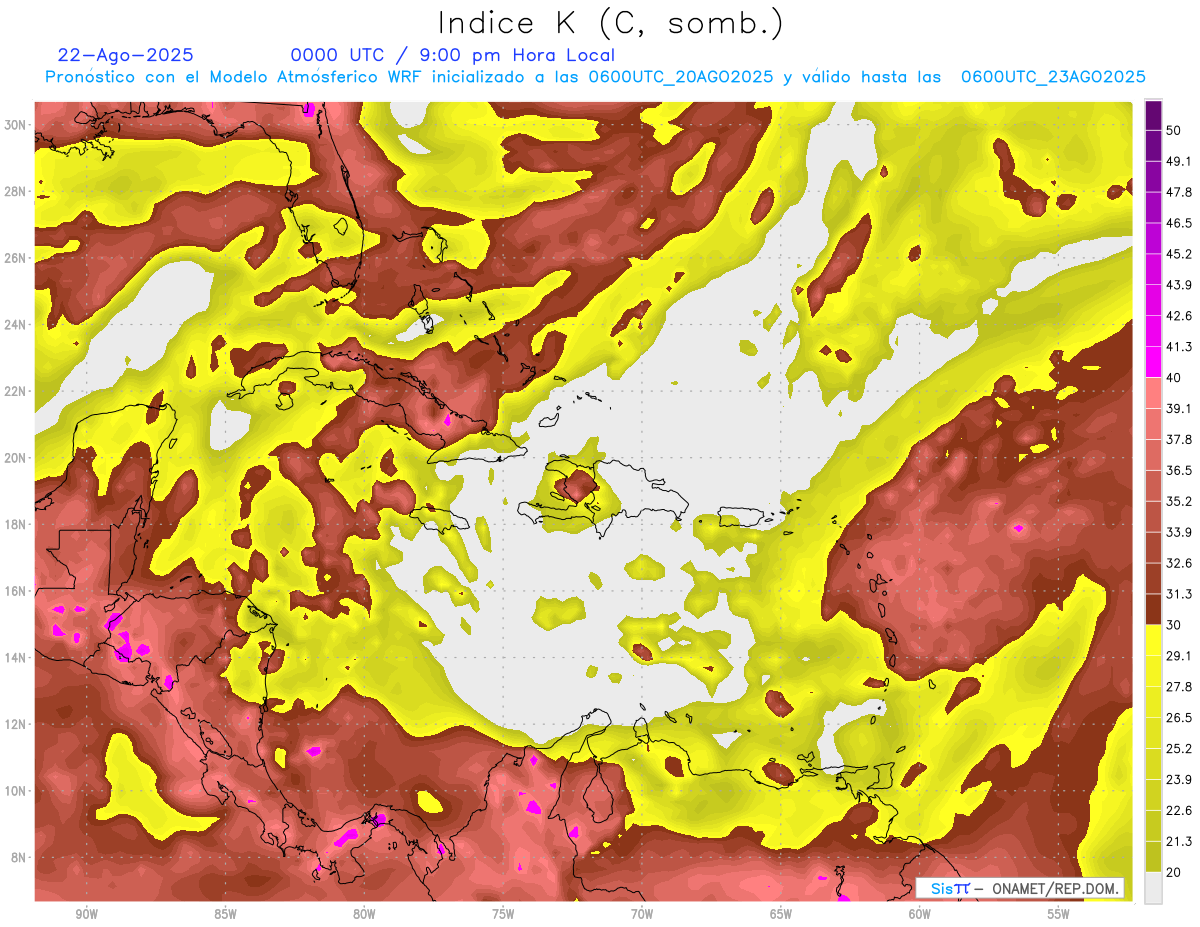Image resolution: width=1200 pixels, height=927 pixels.
Task: Click the legend value 41.3
Action: tap(1179, 347)
